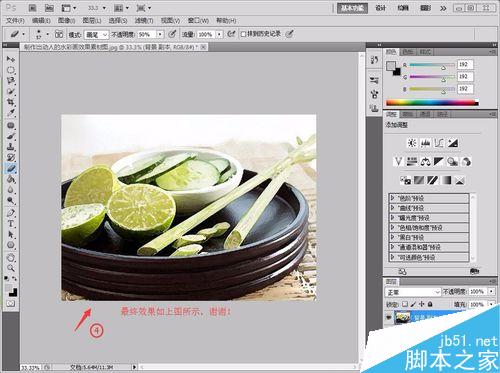Open the 图像(I) menu
Screen dimensions: 500x373
67,21
